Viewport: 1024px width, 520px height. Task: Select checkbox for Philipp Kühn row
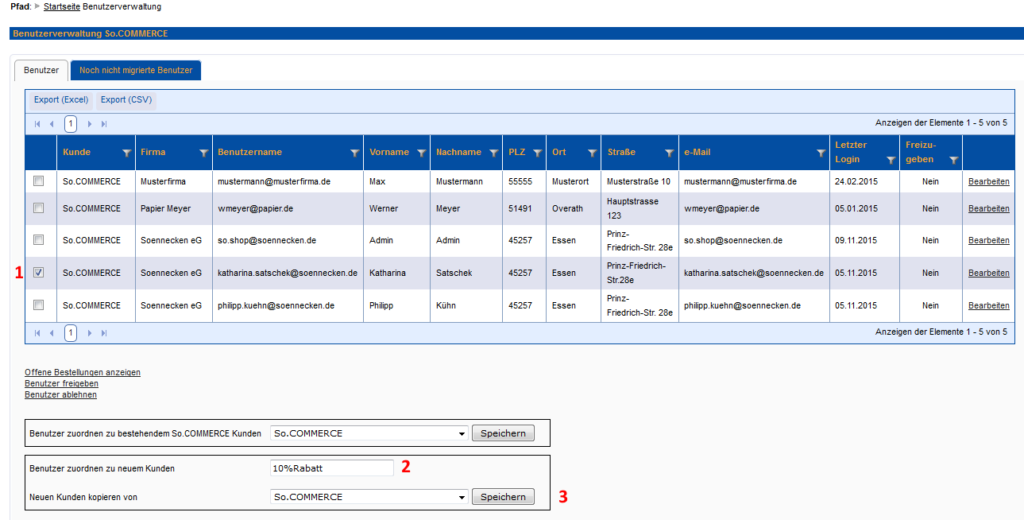tap(39, 304)
